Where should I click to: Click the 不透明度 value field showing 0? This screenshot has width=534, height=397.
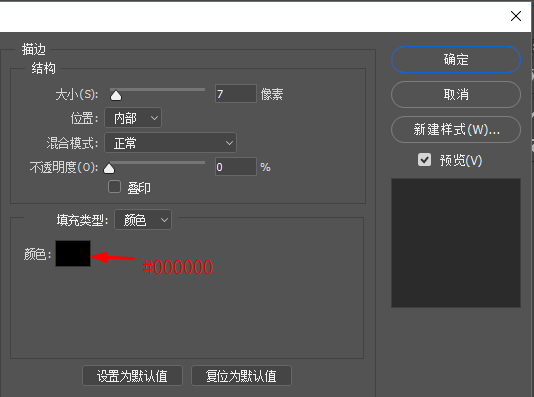coord(236,166)
